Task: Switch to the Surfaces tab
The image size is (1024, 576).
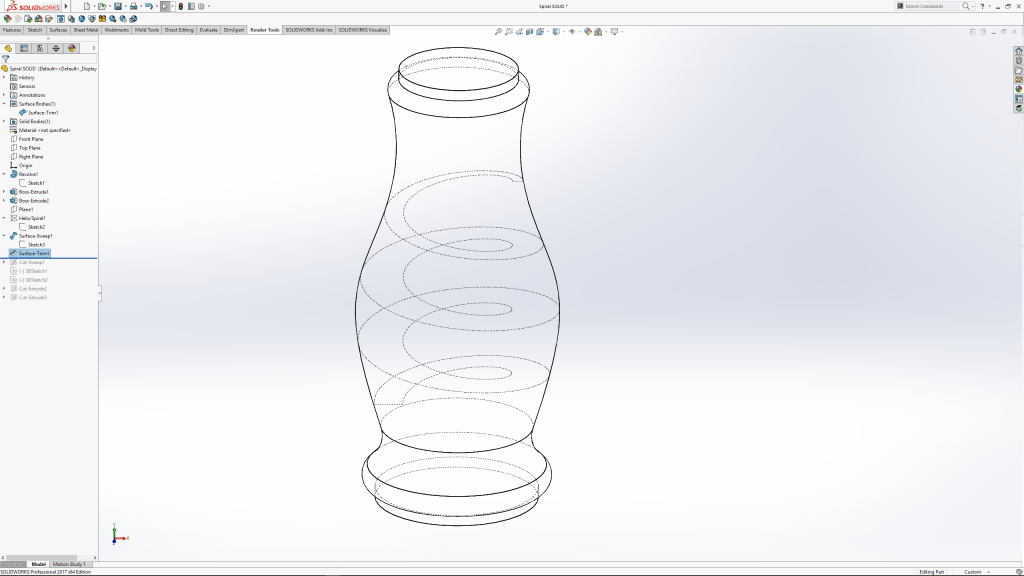Action: 60,30
